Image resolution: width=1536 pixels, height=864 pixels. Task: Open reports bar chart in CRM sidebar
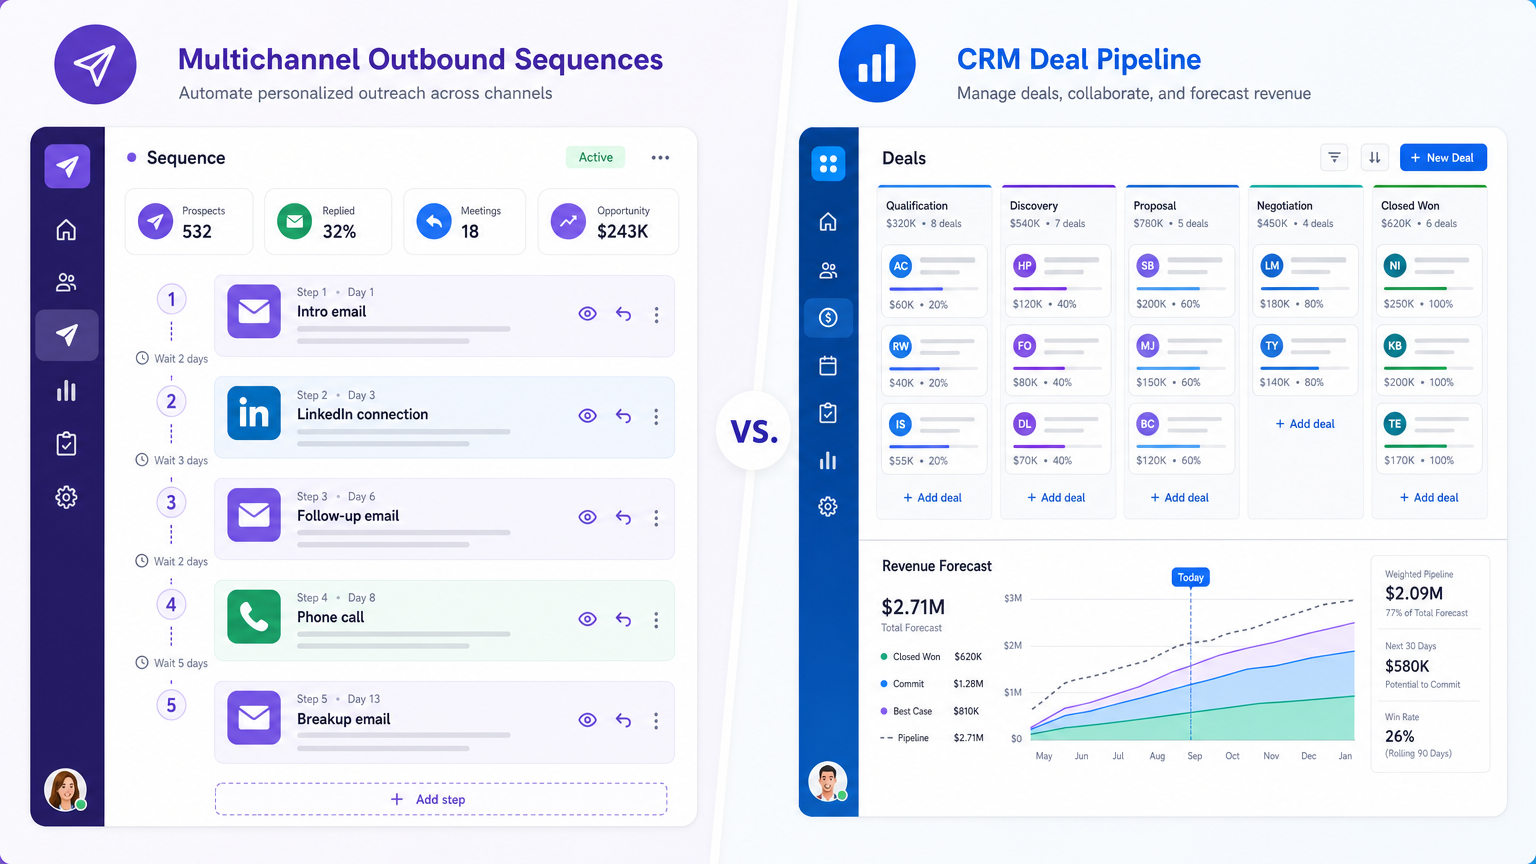point(828,461)
